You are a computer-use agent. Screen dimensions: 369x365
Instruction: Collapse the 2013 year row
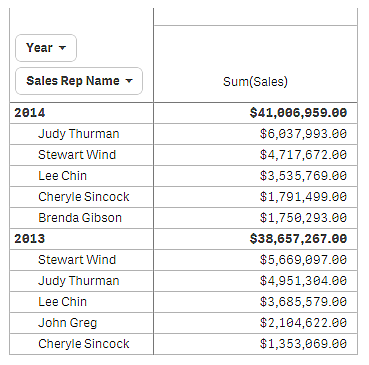(x=30, y=239)
